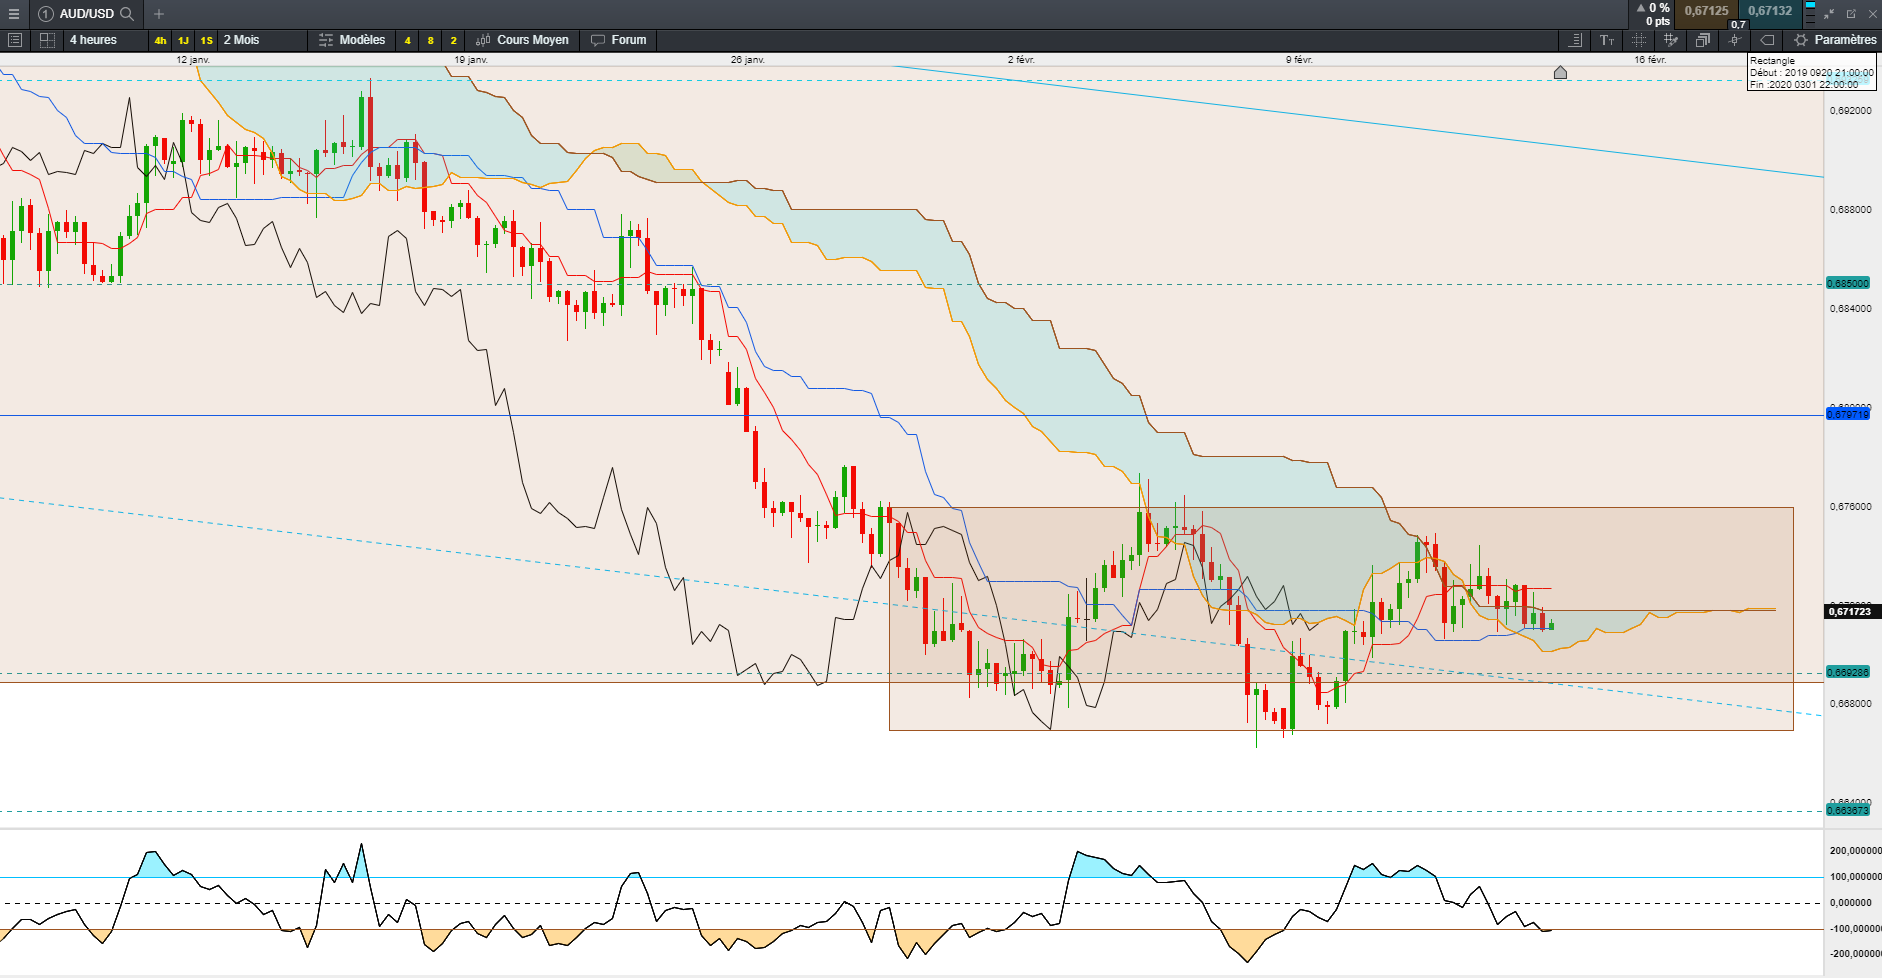Click the 9 févr. date label
This screenshot has width=1882, height=978.
1299,60
